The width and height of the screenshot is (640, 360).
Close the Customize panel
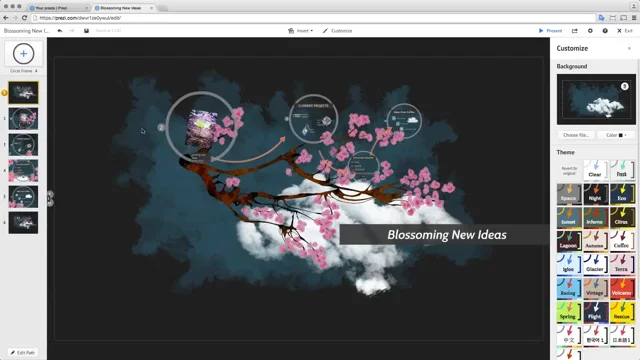click(629, 48)
